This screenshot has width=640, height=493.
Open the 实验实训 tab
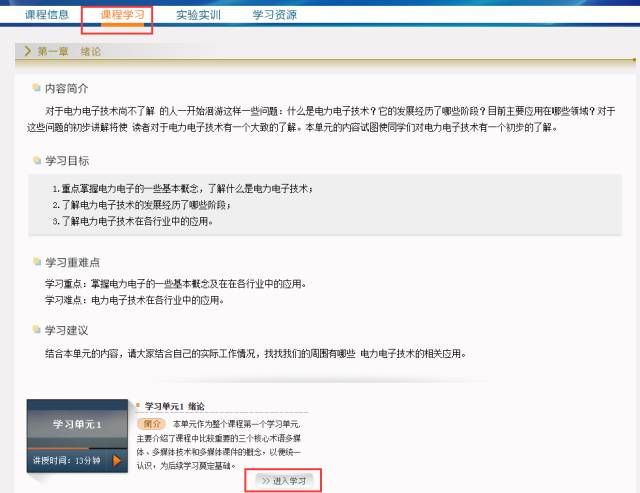point(198,15)
